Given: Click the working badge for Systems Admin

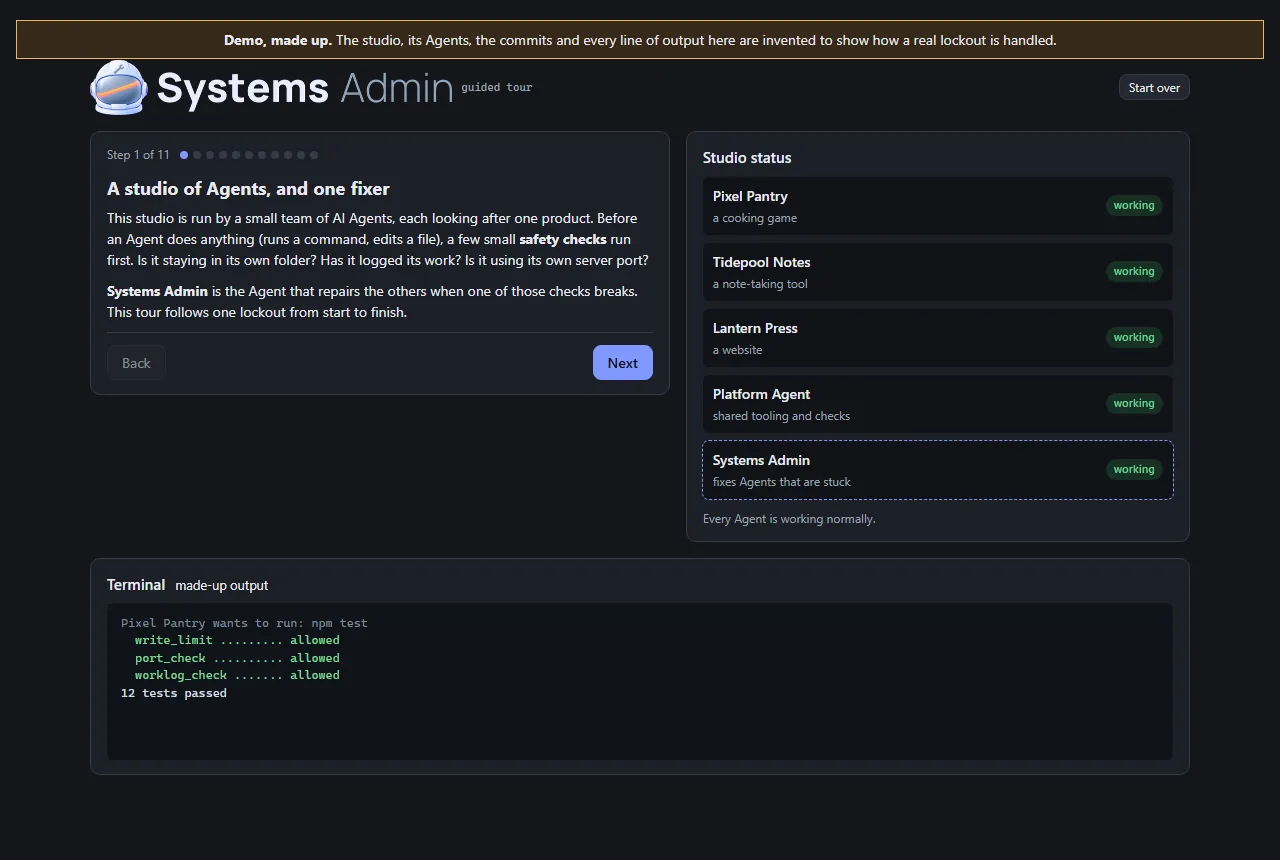Looking at the screenshot, I should pyautogui.click(x=1134, y=469).
